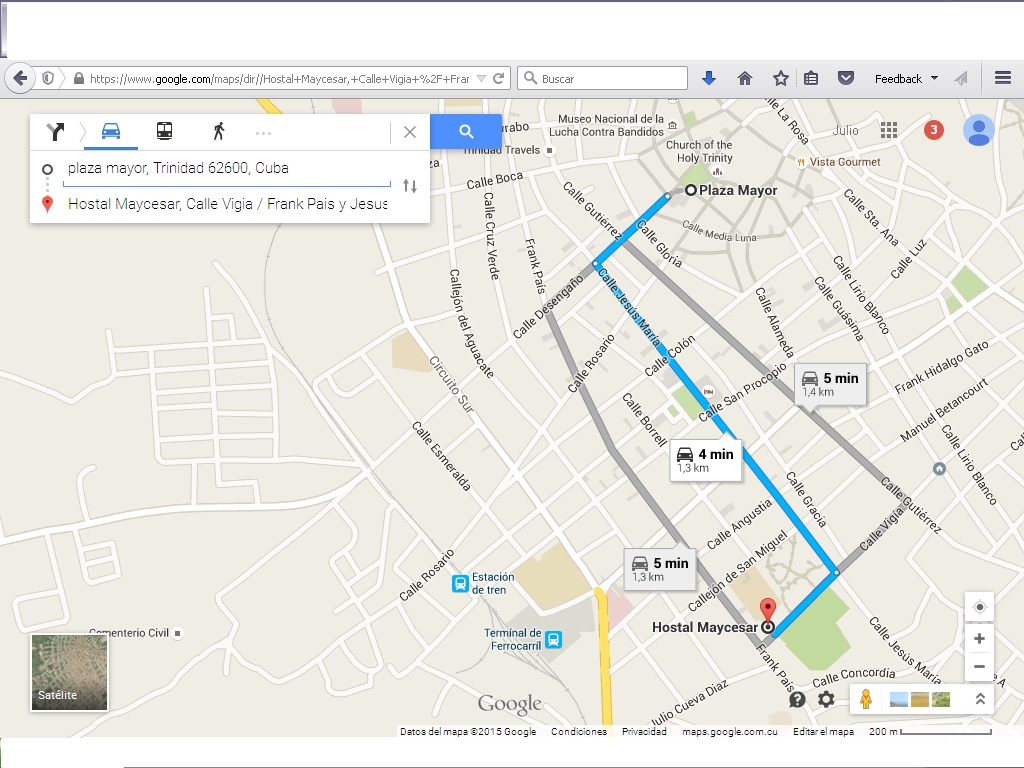Show my location target button
This screenshot has height=768, width=1024.
[x=979, y=607]
